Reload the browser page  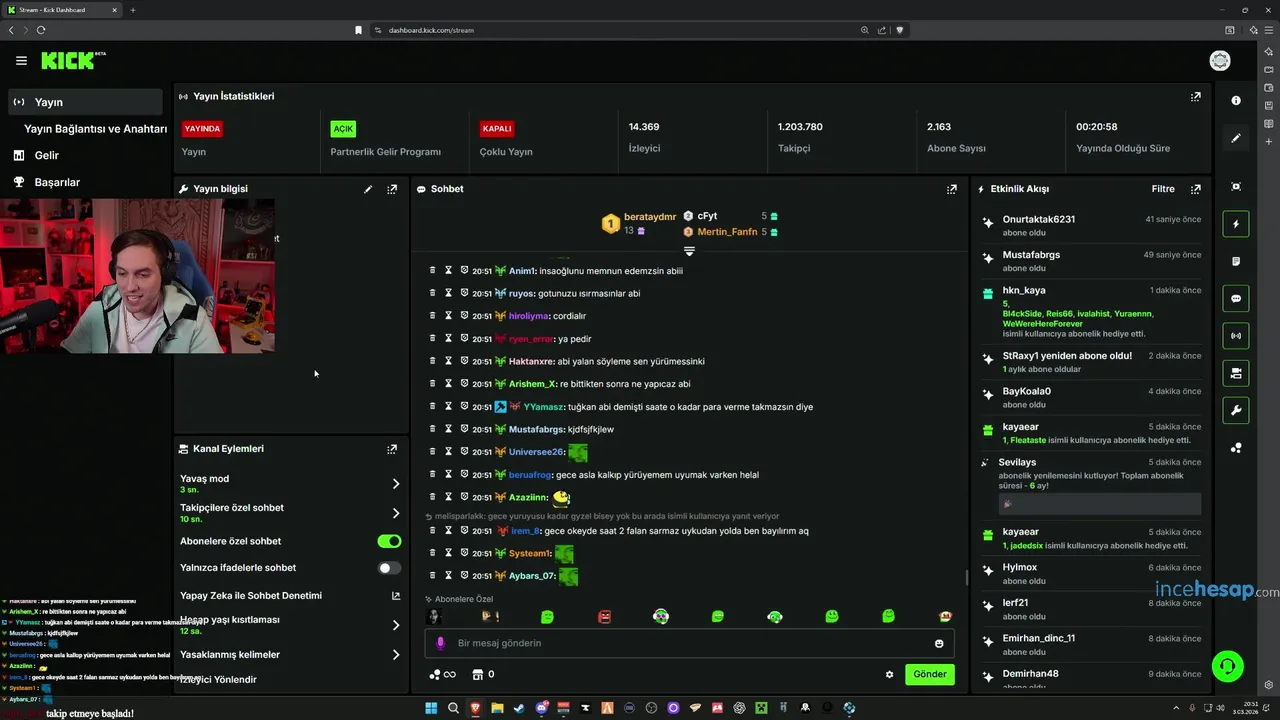pyautogui.click(x=41, y=30)
